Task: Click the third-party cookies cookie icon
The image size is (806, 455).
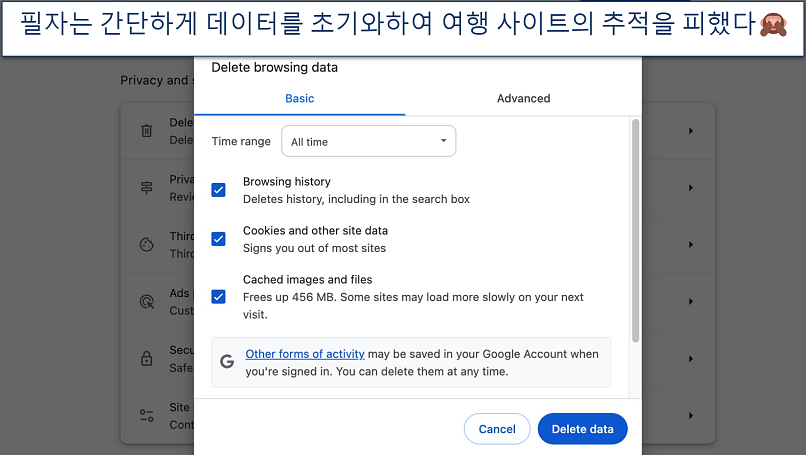Action: coord(147,244)
